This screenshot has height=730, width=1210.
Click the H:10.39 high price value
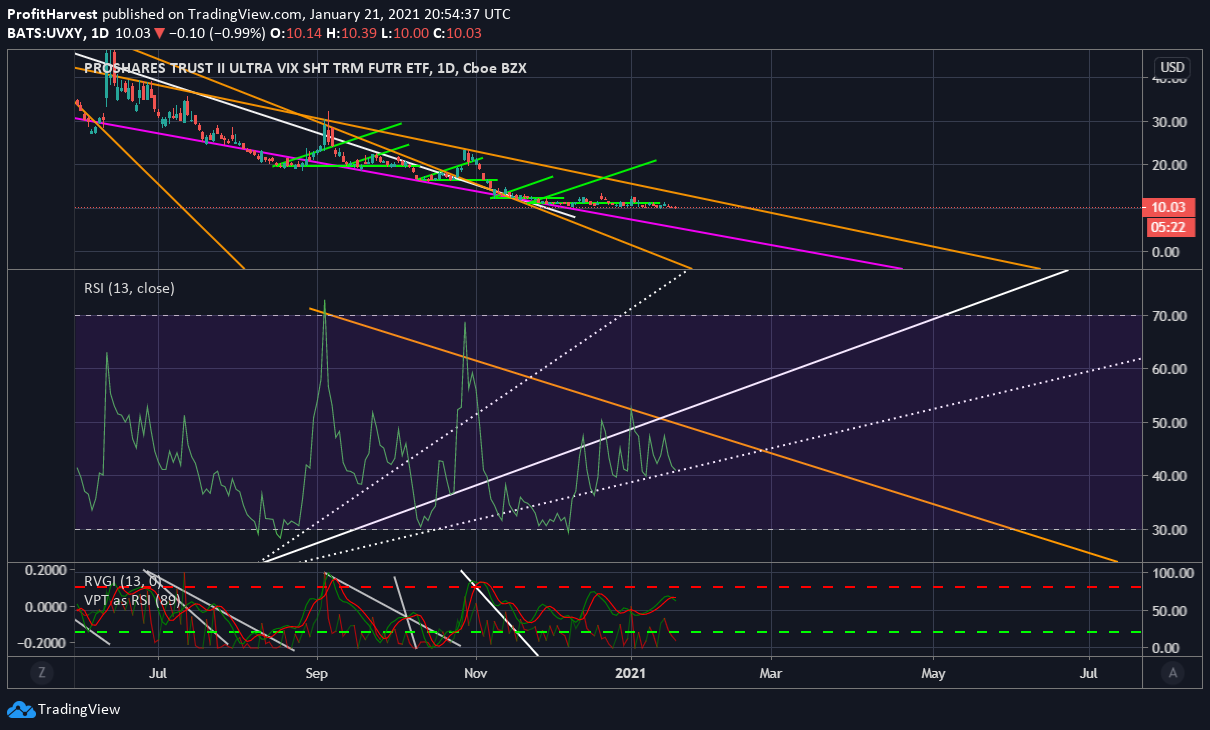[353, 33]
